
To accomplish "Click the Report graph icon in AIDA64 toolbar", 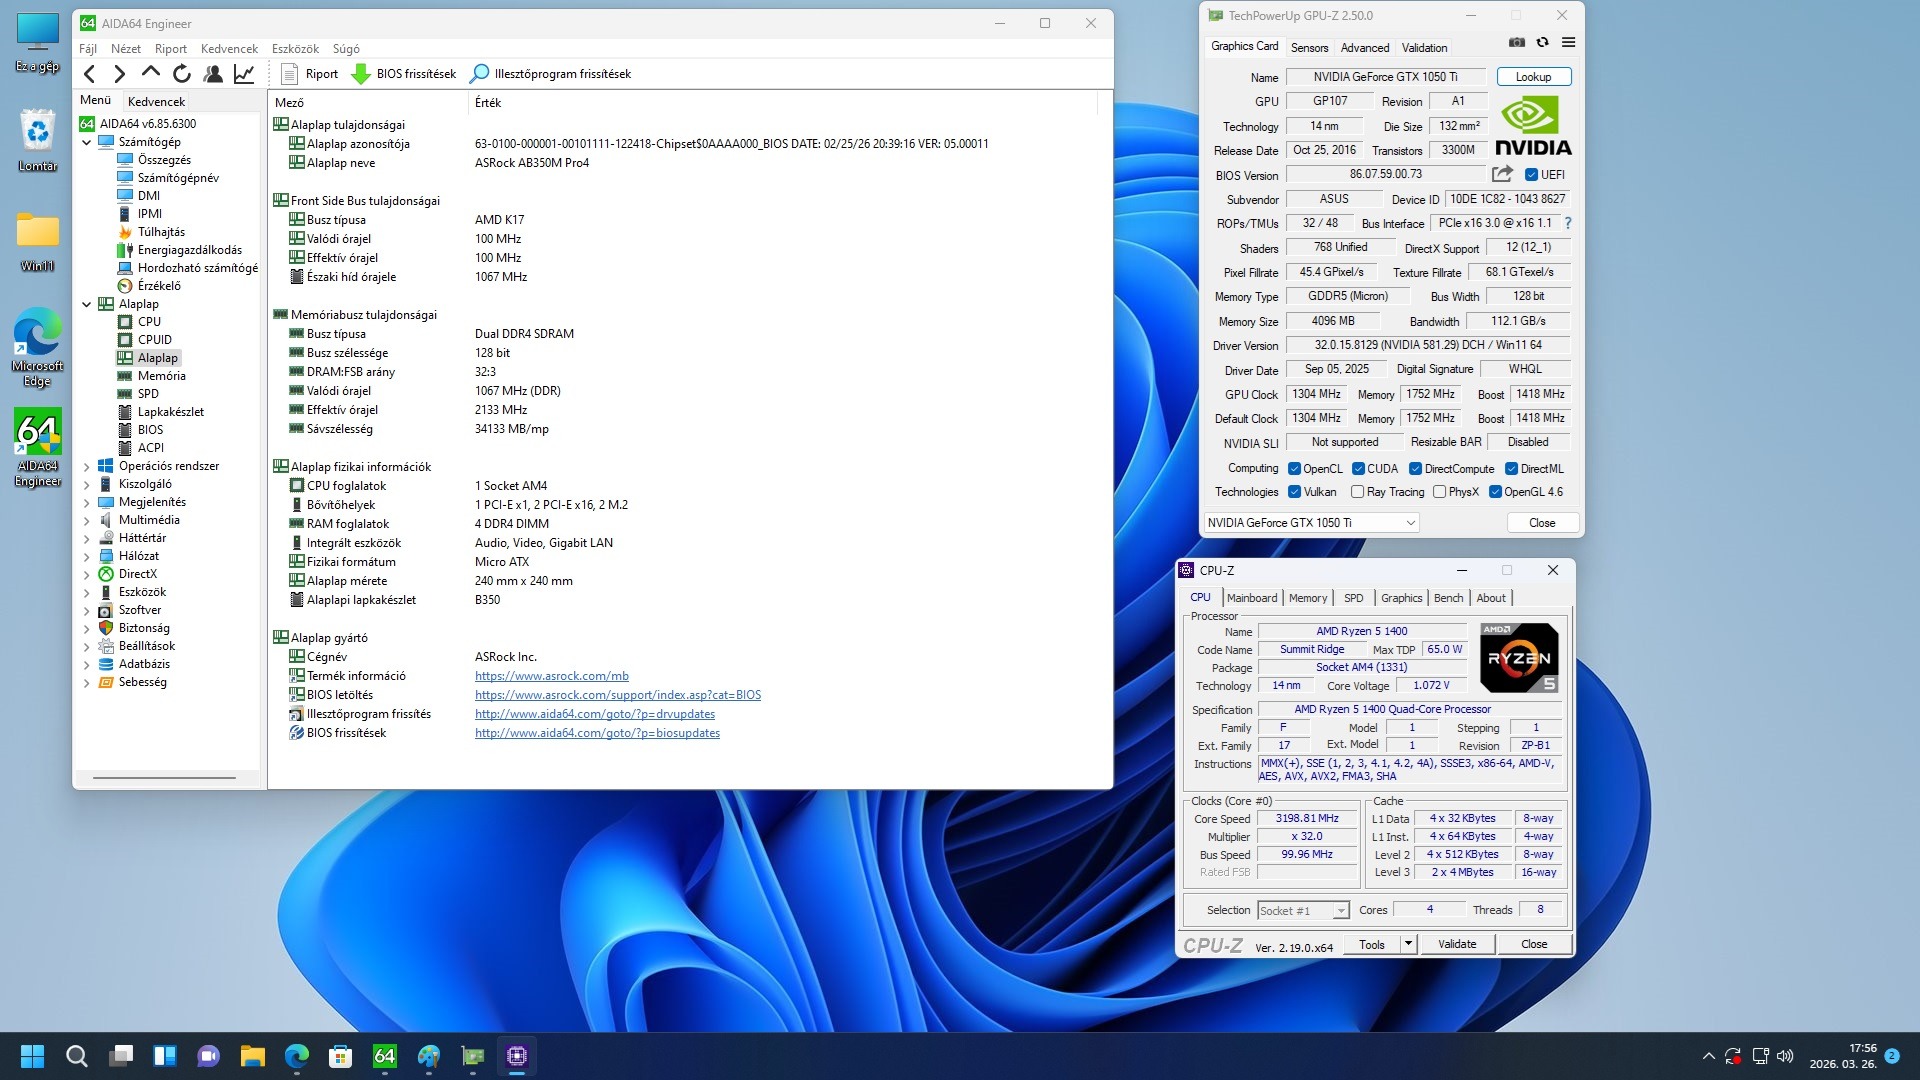I will point(244,73).
